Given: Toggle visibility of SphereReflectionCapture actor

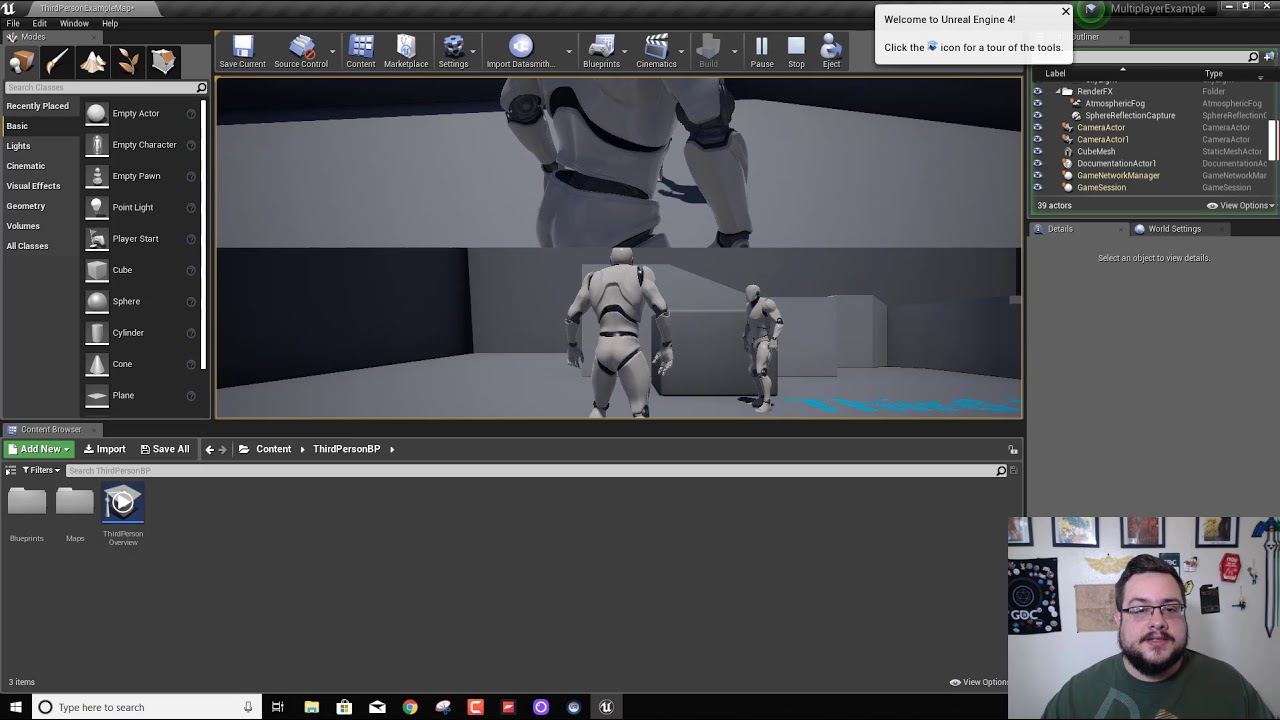Looking at the screenshot, I should 1037,115.
